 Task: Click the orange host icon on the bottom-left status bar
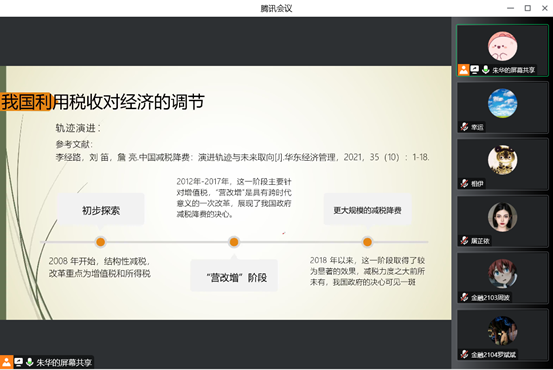coord(6,362)
